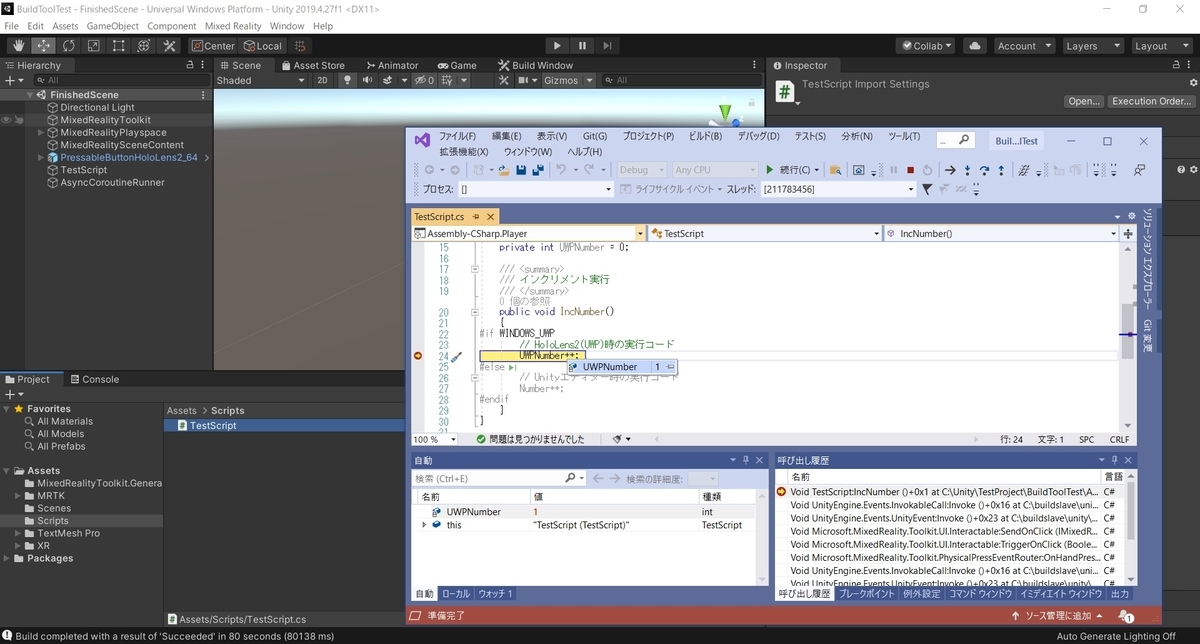The width and height of the screenshot is (1200, 644).
Task: Select the Hand tool in Unity toolbar
Action: tap(19, 46)
